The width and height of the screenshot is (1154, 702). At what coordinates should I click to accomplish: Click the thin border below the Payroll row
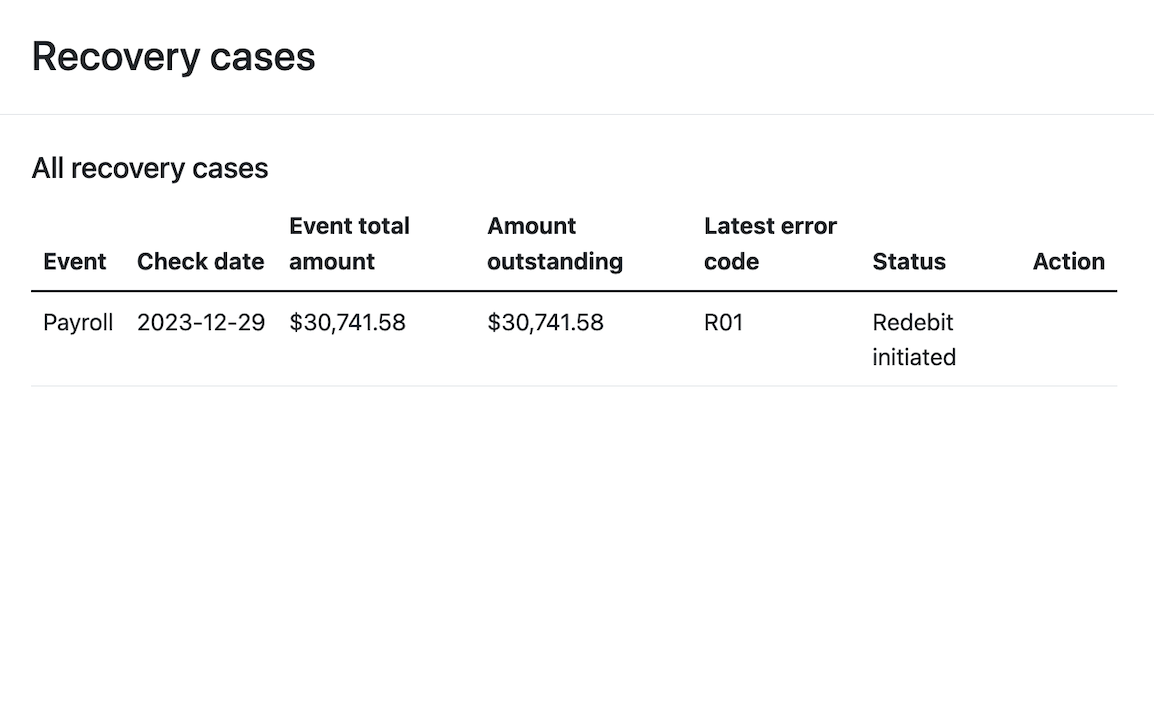pyautogui.click(x=574, y=386)
